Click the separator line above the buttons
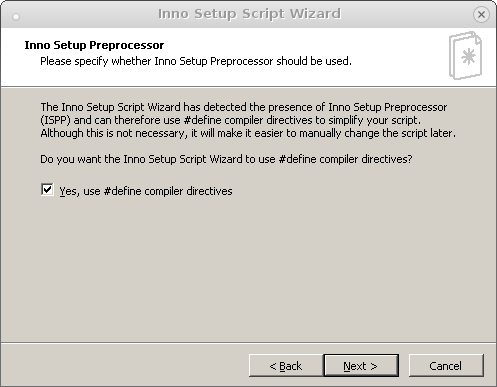 (x=248, y=342)
